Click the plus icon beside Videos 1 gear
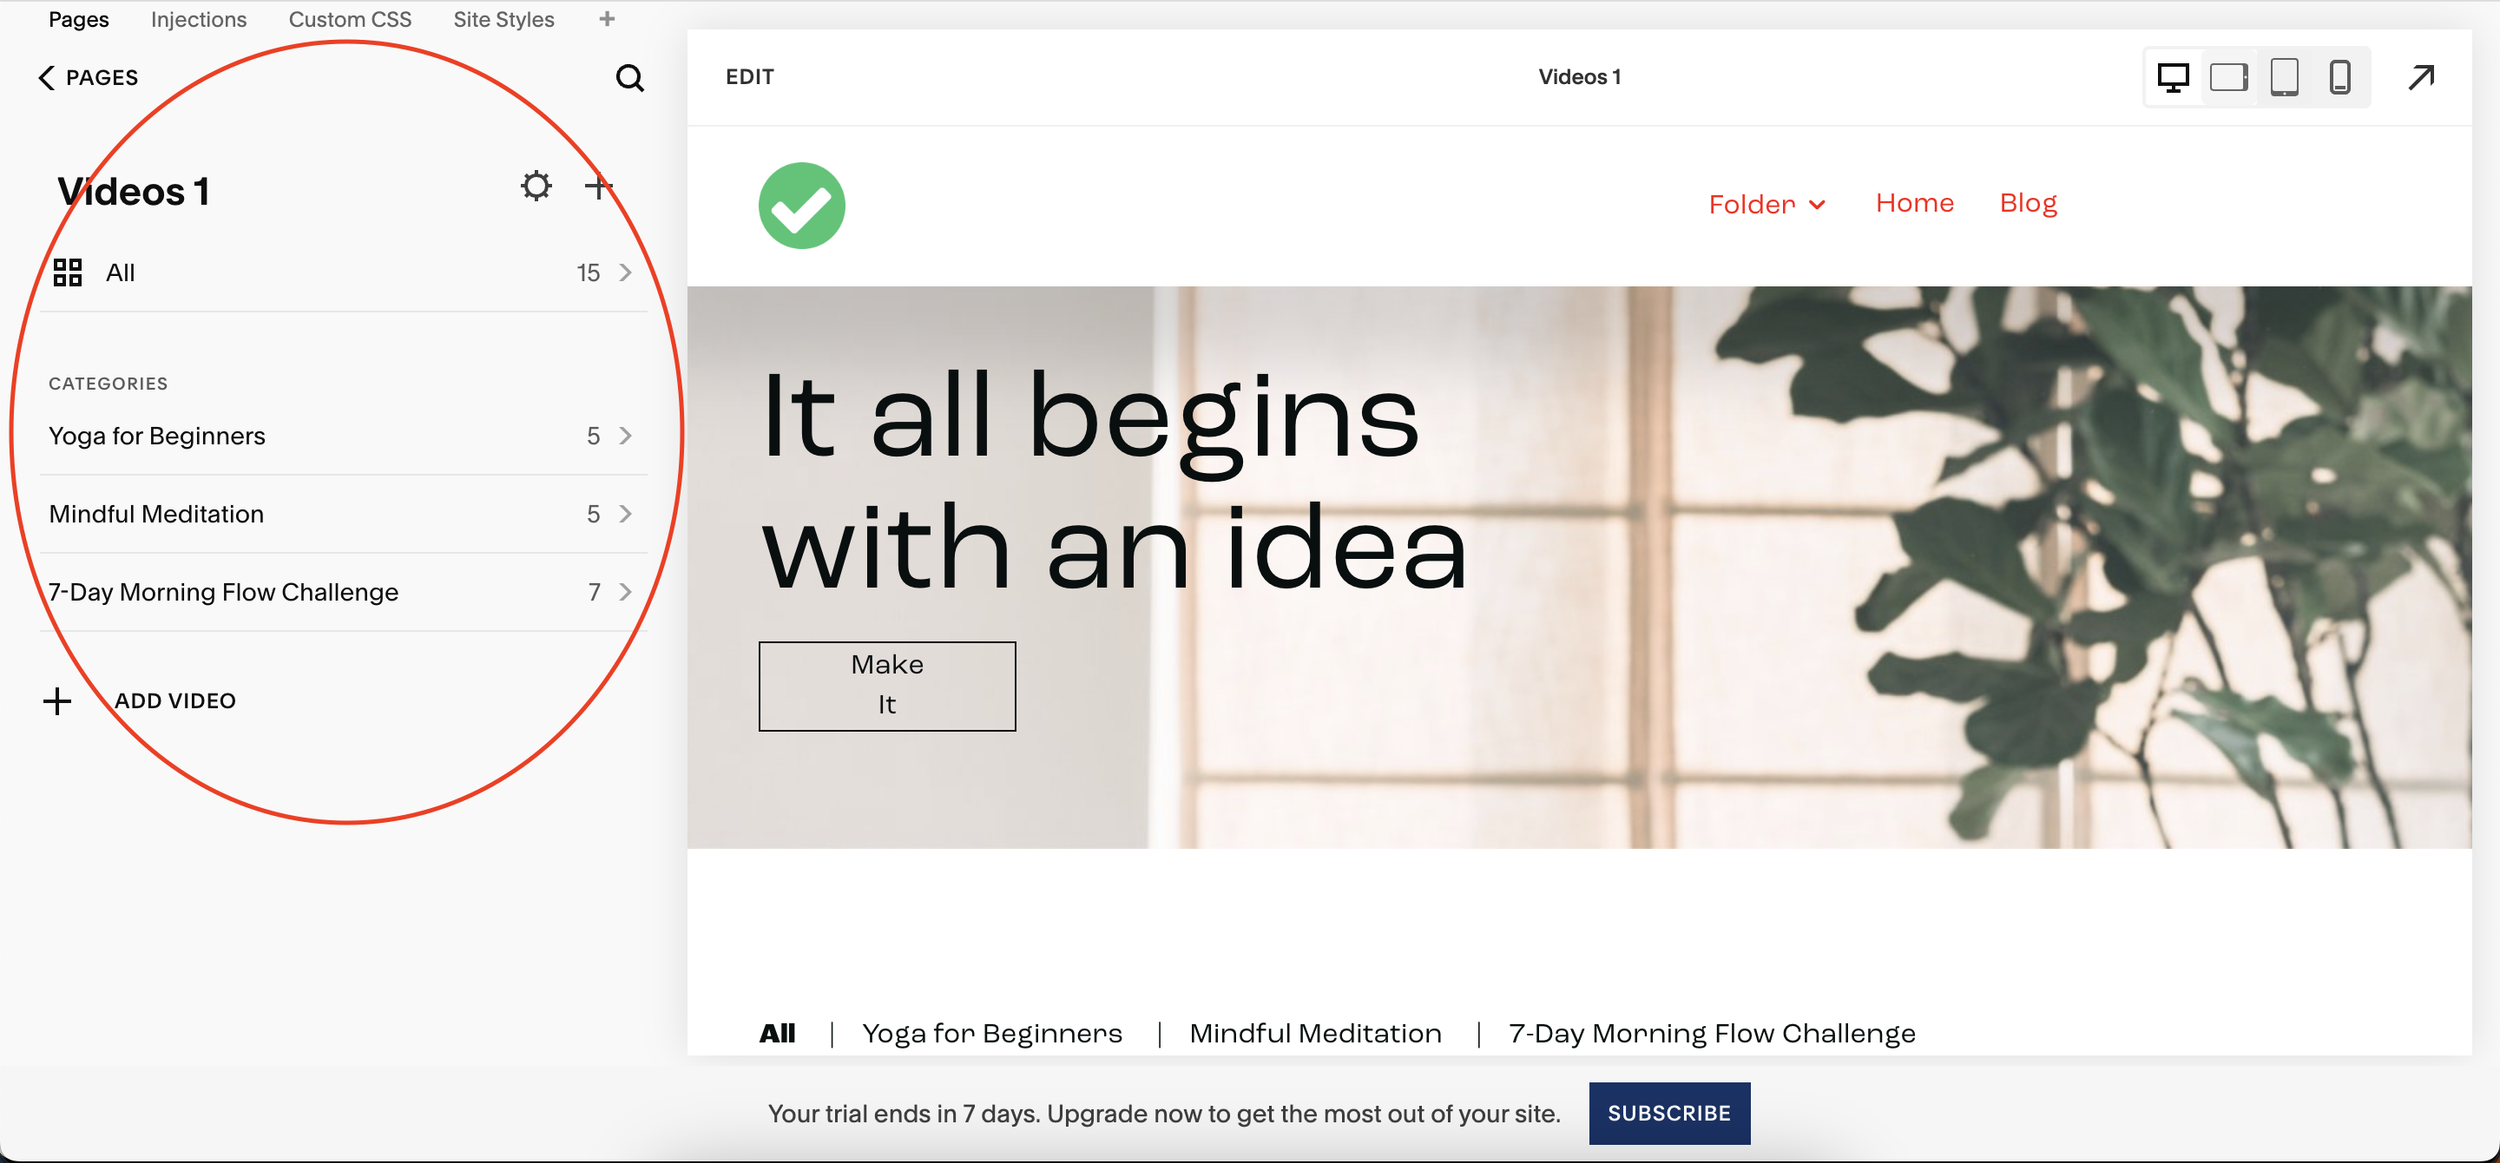 [598, 186]
